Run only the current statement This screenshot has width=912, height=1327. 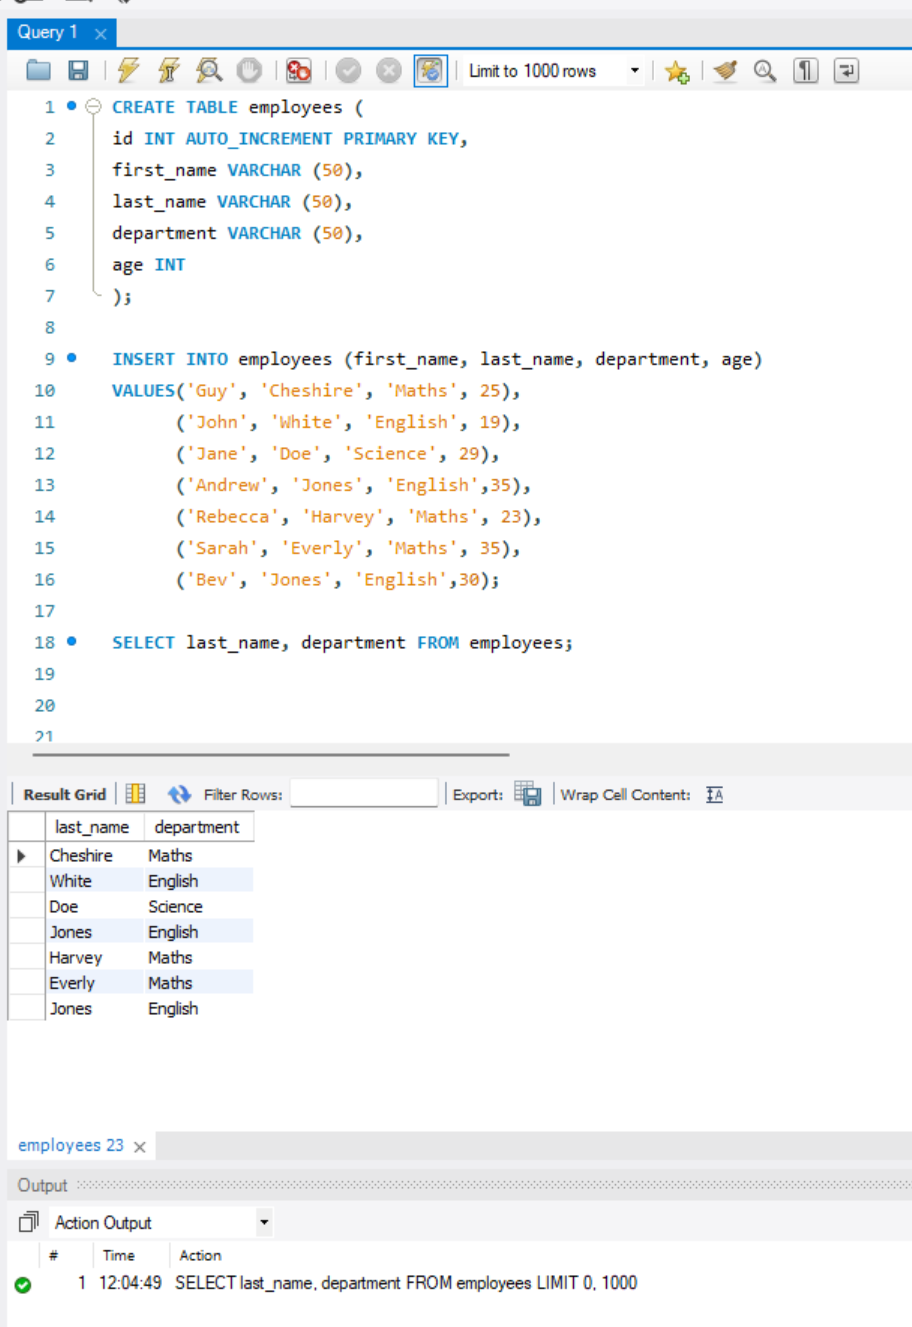[168, 70]
